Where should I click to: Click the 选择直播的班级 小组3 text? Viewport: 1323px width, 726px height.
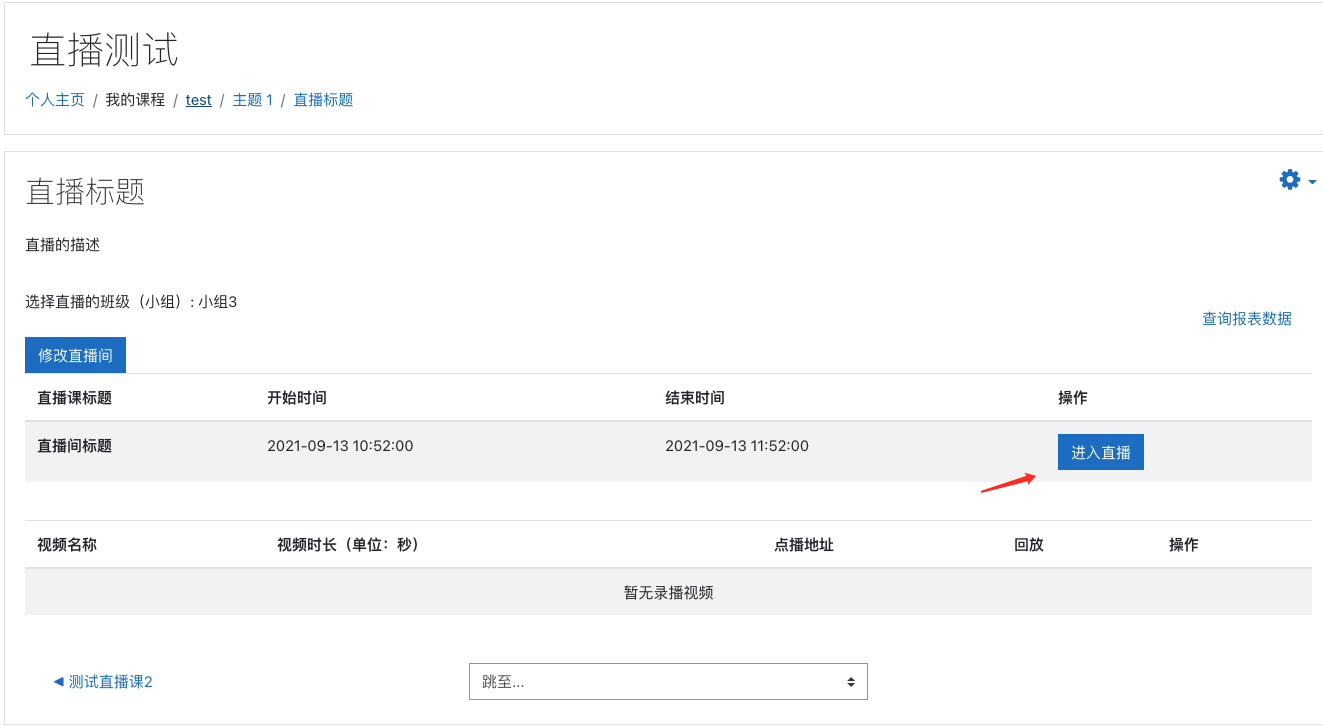[131, 302]
